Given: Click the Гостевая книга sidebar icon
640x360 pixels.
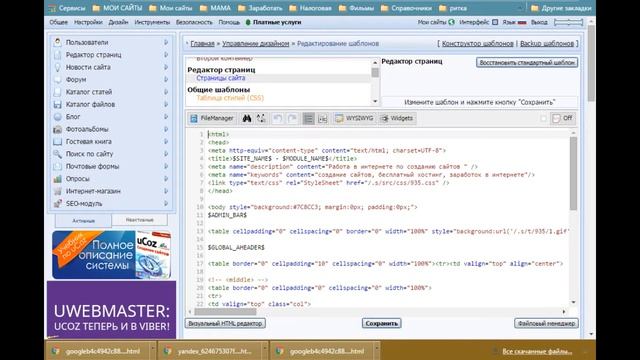Looking at the screenshot, I should coord(58,141).
